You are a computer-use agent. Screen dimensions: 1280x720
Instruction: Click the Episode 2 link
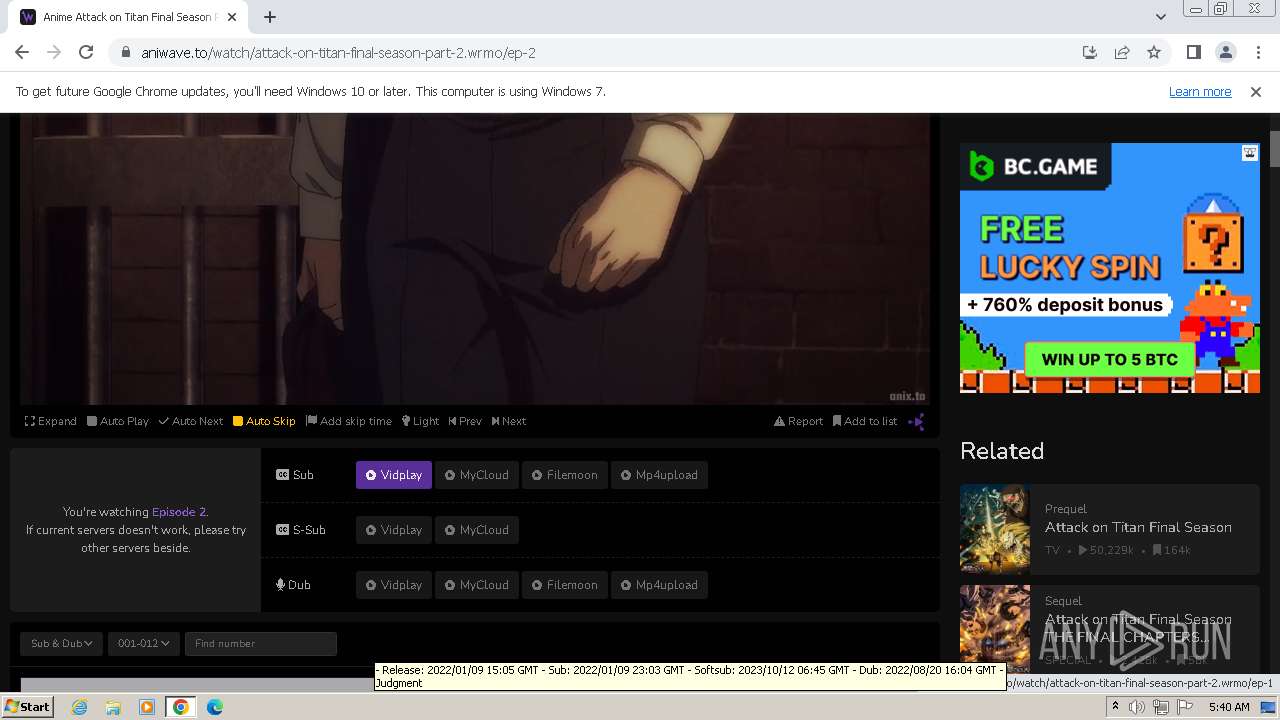pos(178,512)
